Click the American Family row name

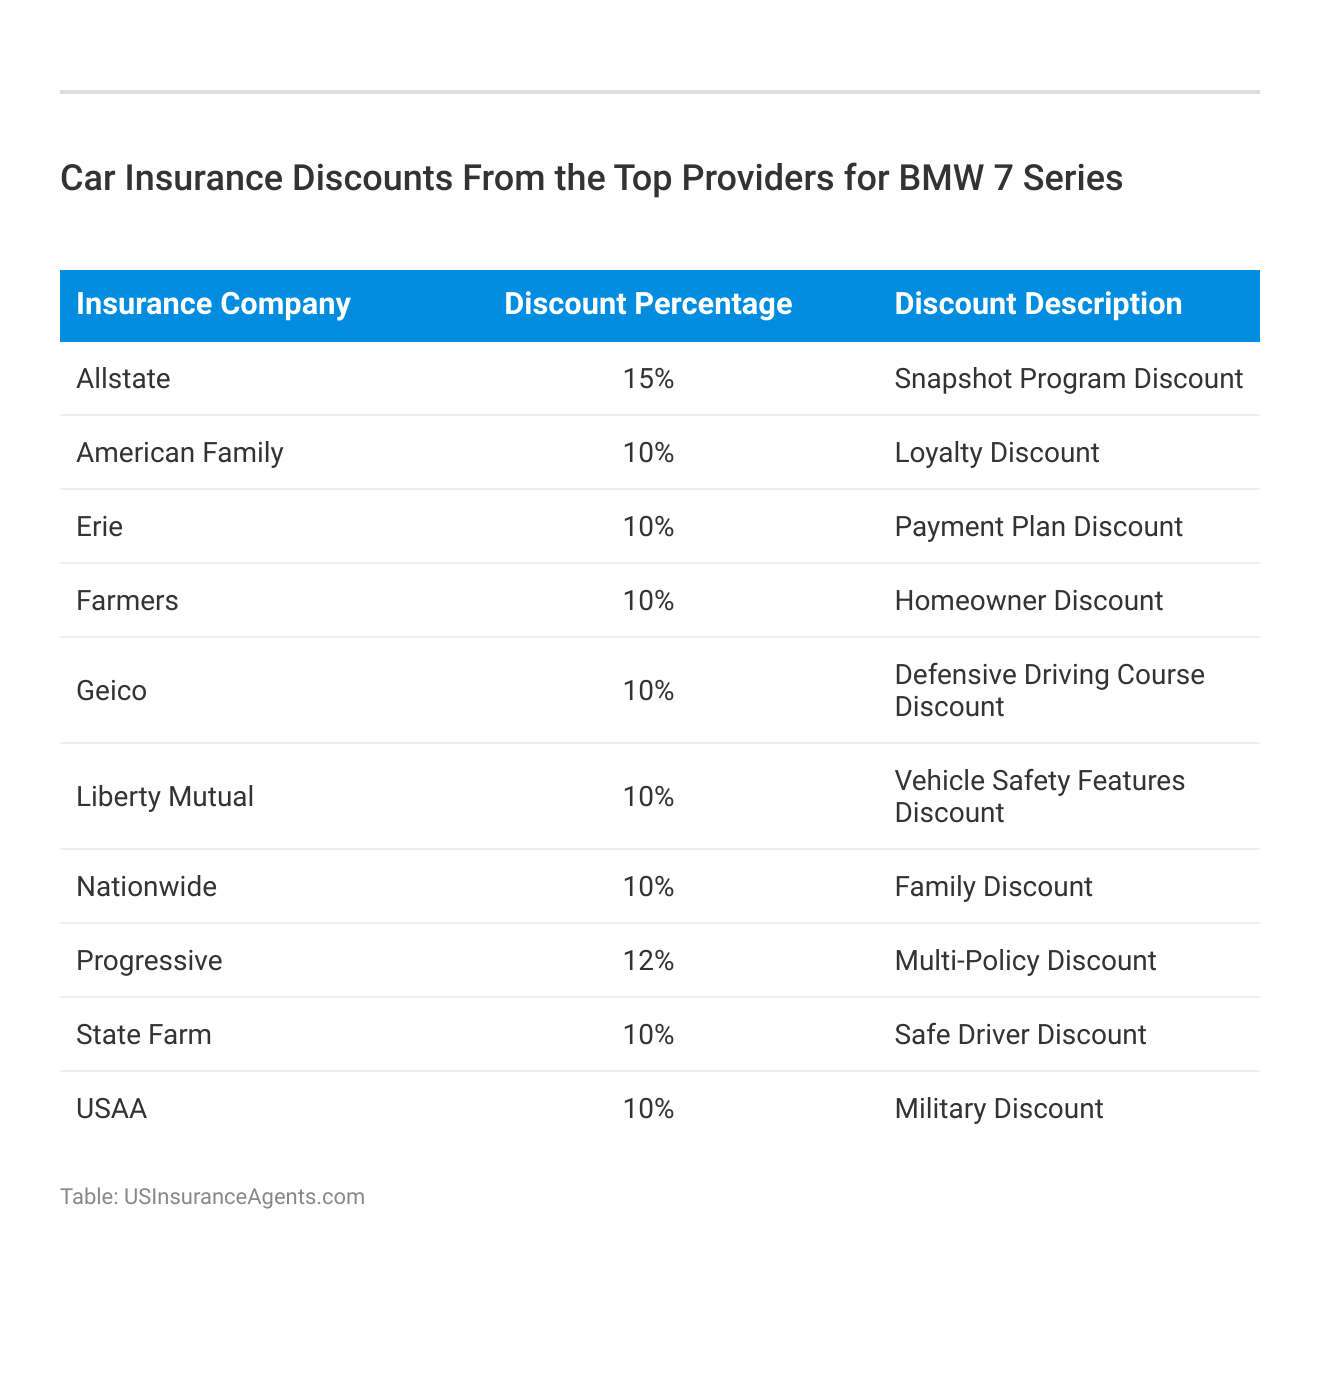180,453
